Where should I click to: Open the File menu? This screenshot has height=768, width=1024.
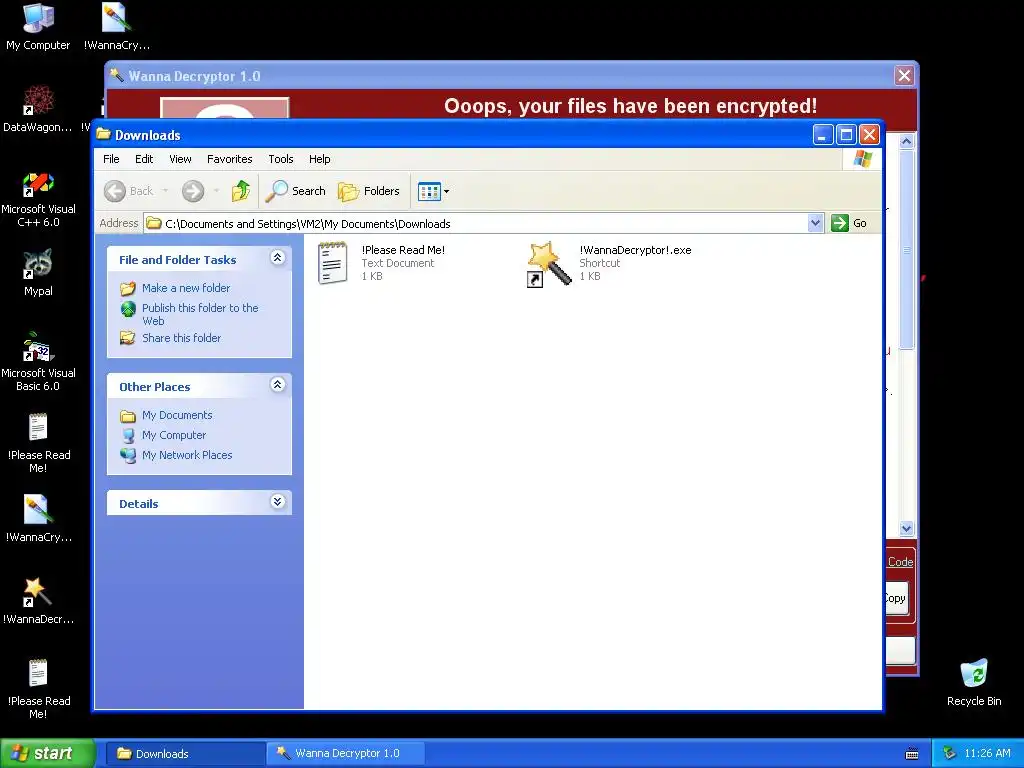(x=111, y=159)
